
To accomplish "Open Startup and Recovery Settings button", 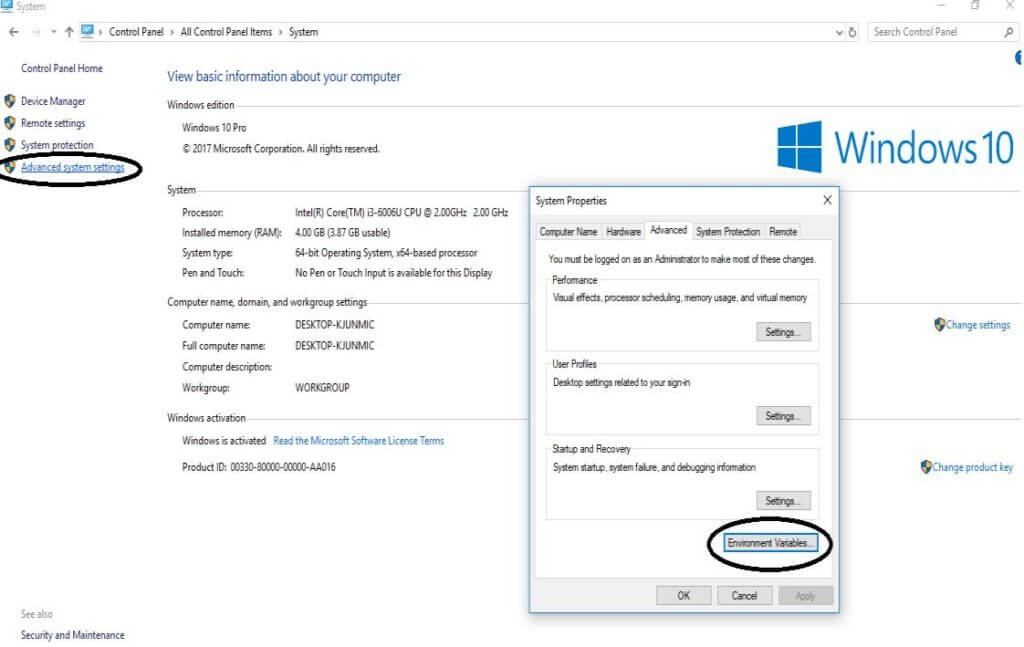I will pos(783,501).
